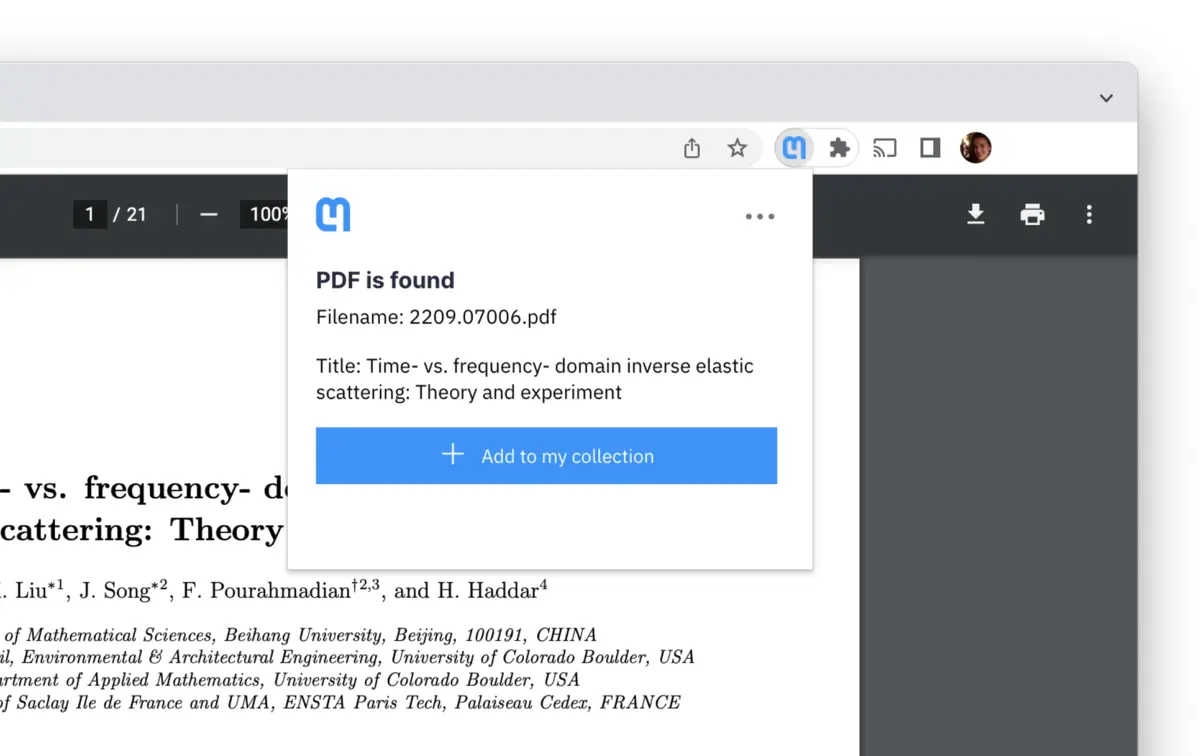This screenshot has height=756, width=1200.
Task: Select the filename 2209.07006.pdf text
Action: [436, 317]
